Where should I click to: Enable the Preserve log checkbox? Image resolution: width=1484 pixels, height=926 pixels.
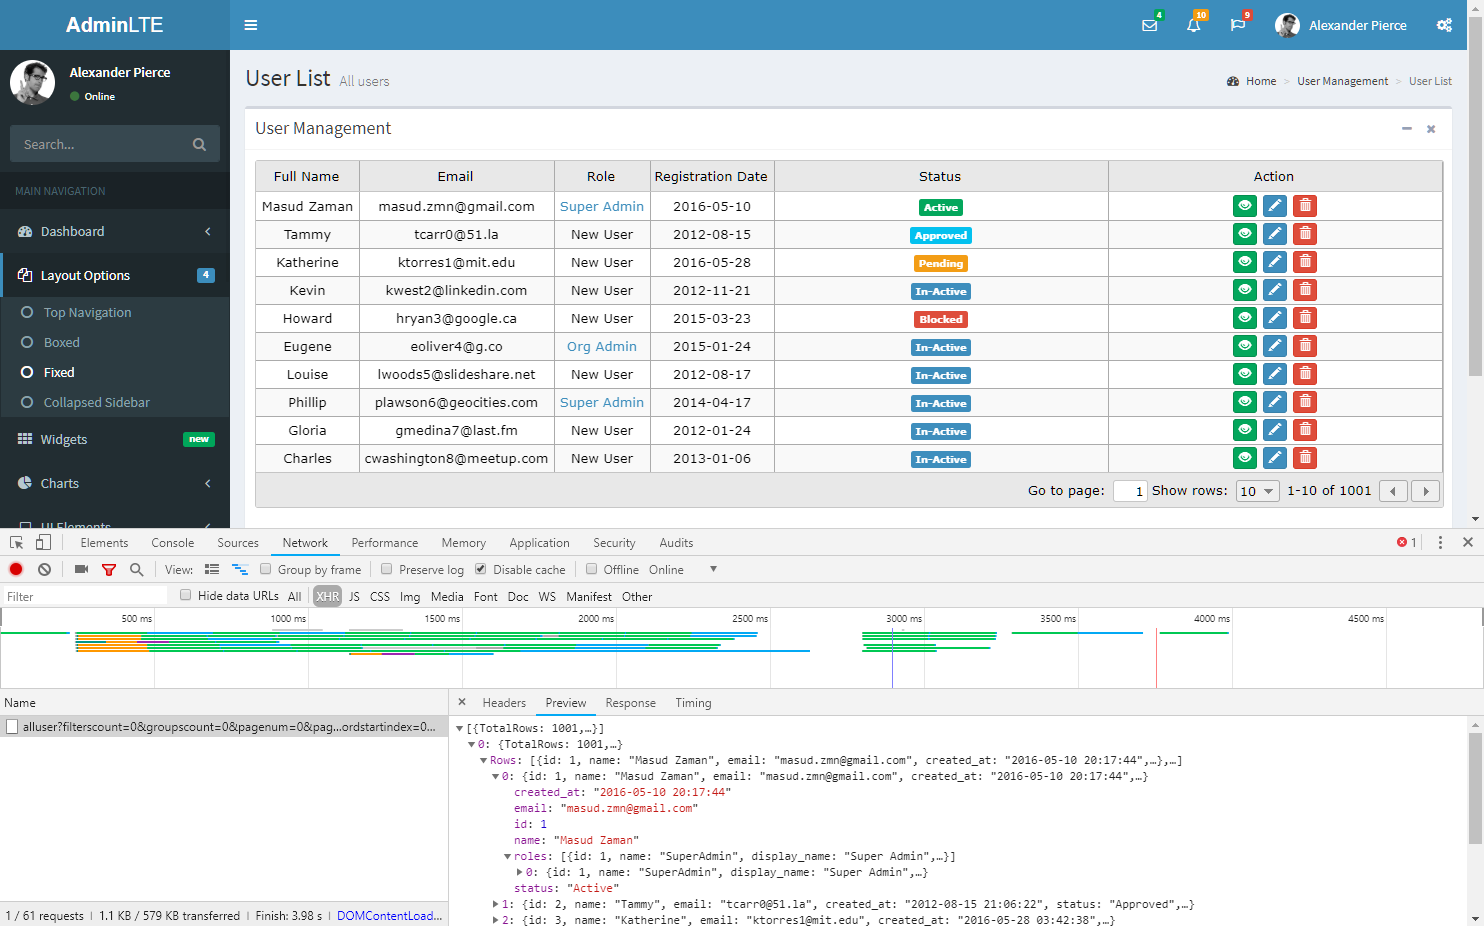point(387,569)
